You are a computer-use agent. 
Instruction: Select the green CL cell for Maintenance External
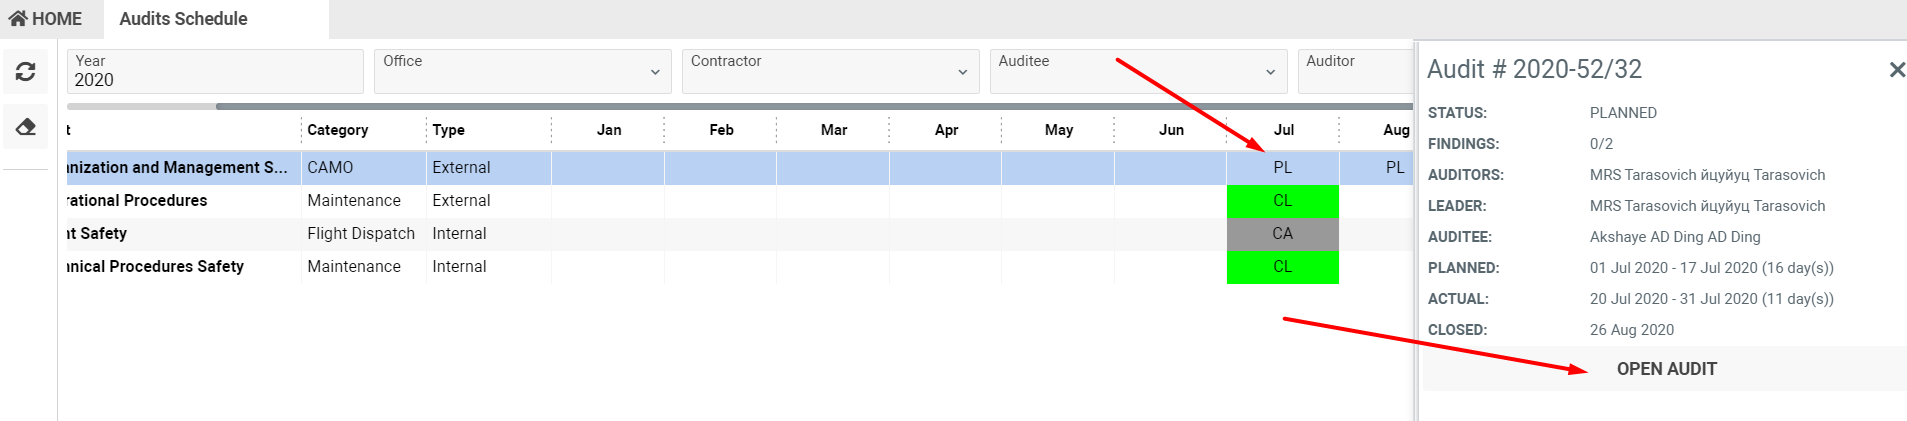[x=1282, y=201]
